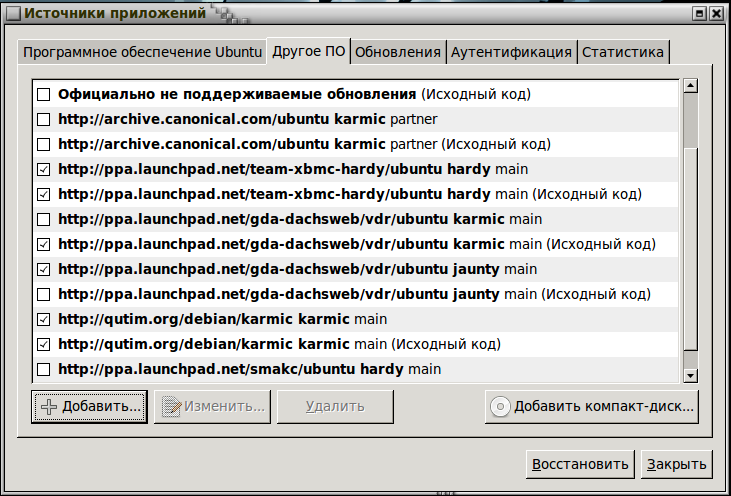This screenshot has width=731, height=496.
Task: Click the window menu icon in title bar
Action: (12, 13)
